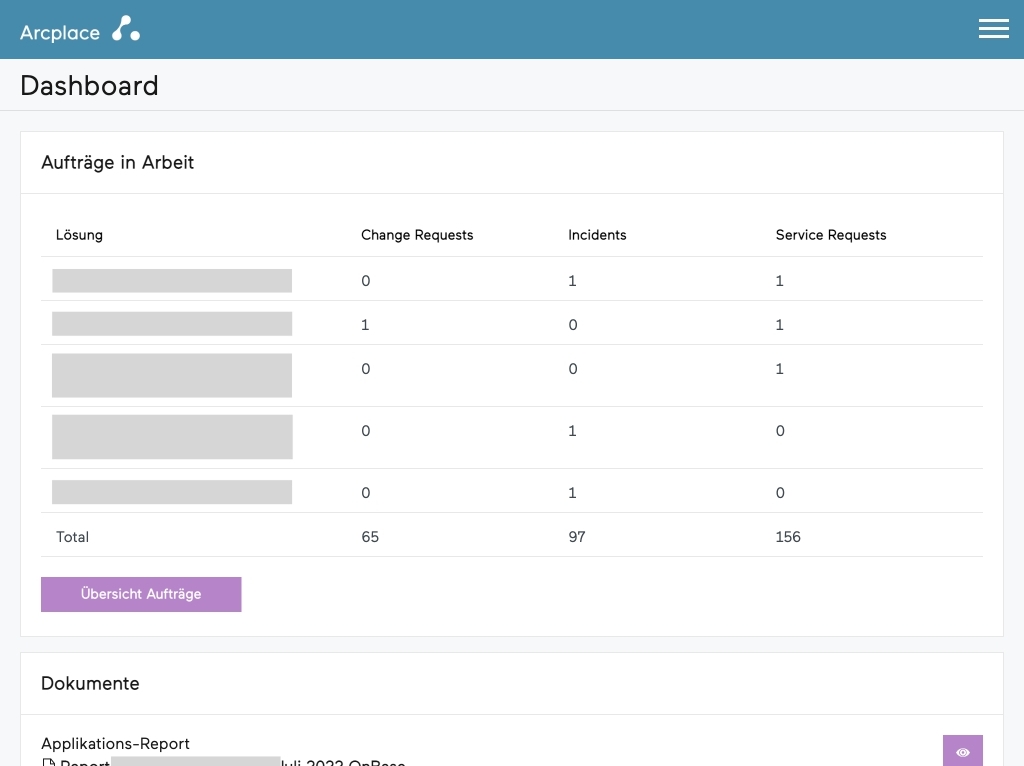Open the hamburger menu
Image resolution: width=1024 pixels, height=766 pixels.
pyautogui.click(x=993, y=29)
